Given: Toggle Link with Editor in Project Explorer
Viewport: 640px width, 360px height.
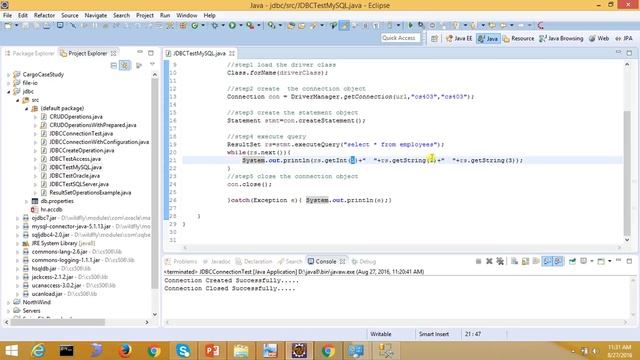Looking at the screenshot, I should (124, 65).
